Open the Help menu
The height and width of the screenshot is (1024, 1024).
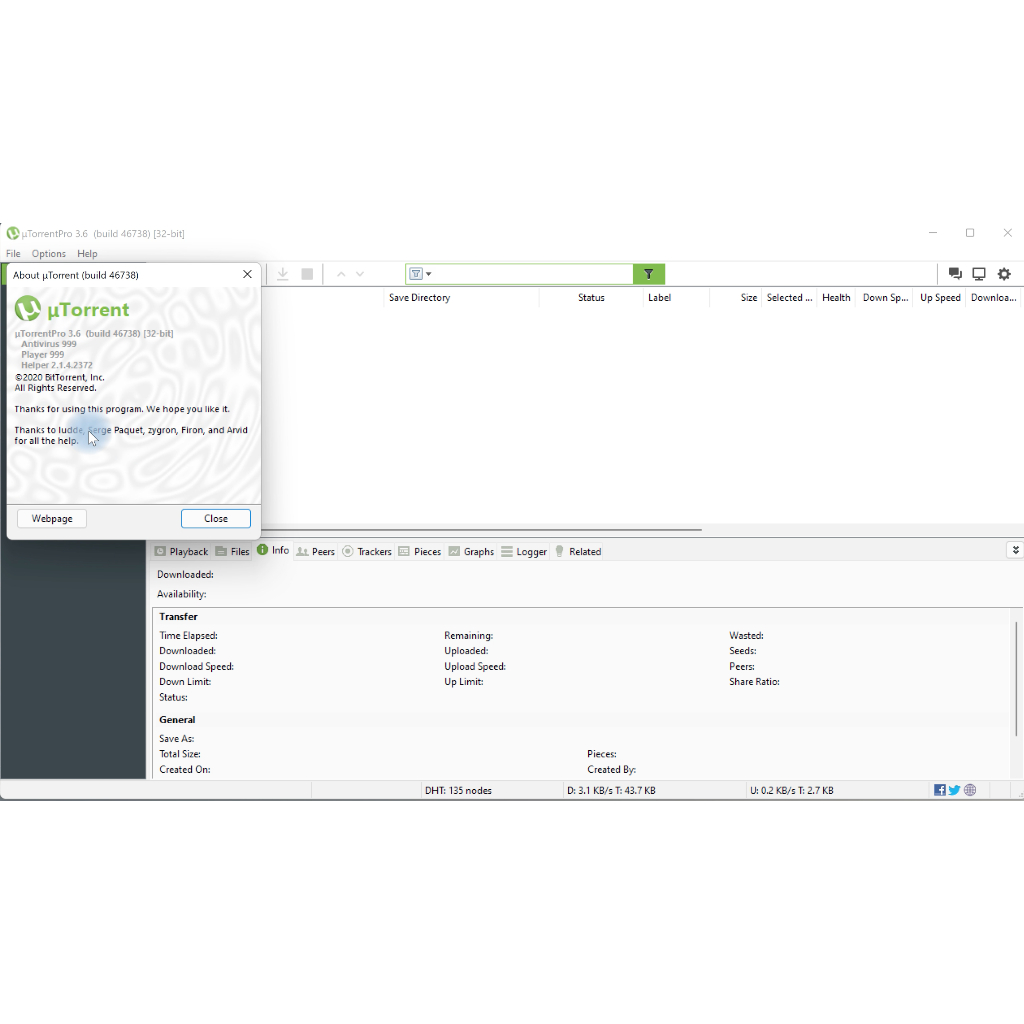coord(87,254)
